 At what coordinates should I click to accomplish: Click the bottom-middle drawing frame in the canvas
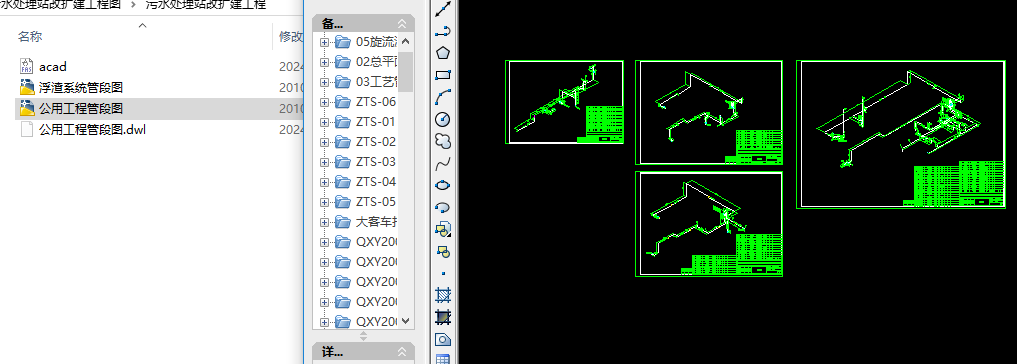click(x=709, y=224)
